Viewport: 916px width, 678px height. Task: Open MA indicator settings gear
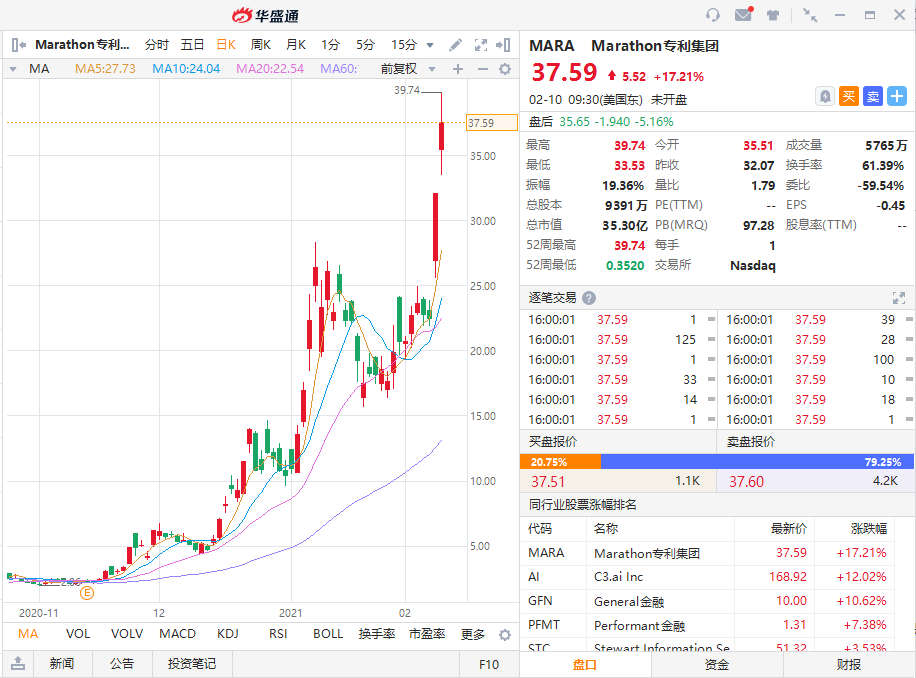pos(505,69)
